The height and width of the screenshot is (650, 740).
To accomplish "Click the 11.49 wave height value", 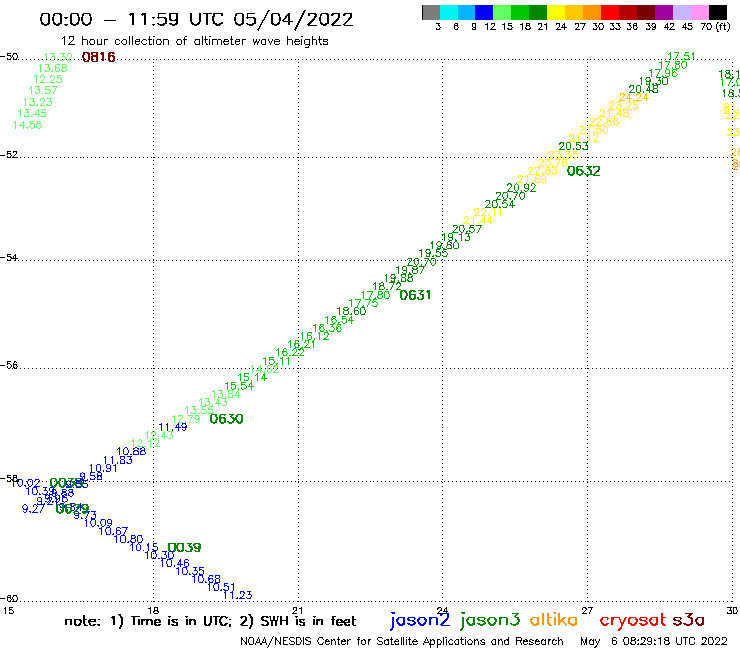I will (173, 427).
